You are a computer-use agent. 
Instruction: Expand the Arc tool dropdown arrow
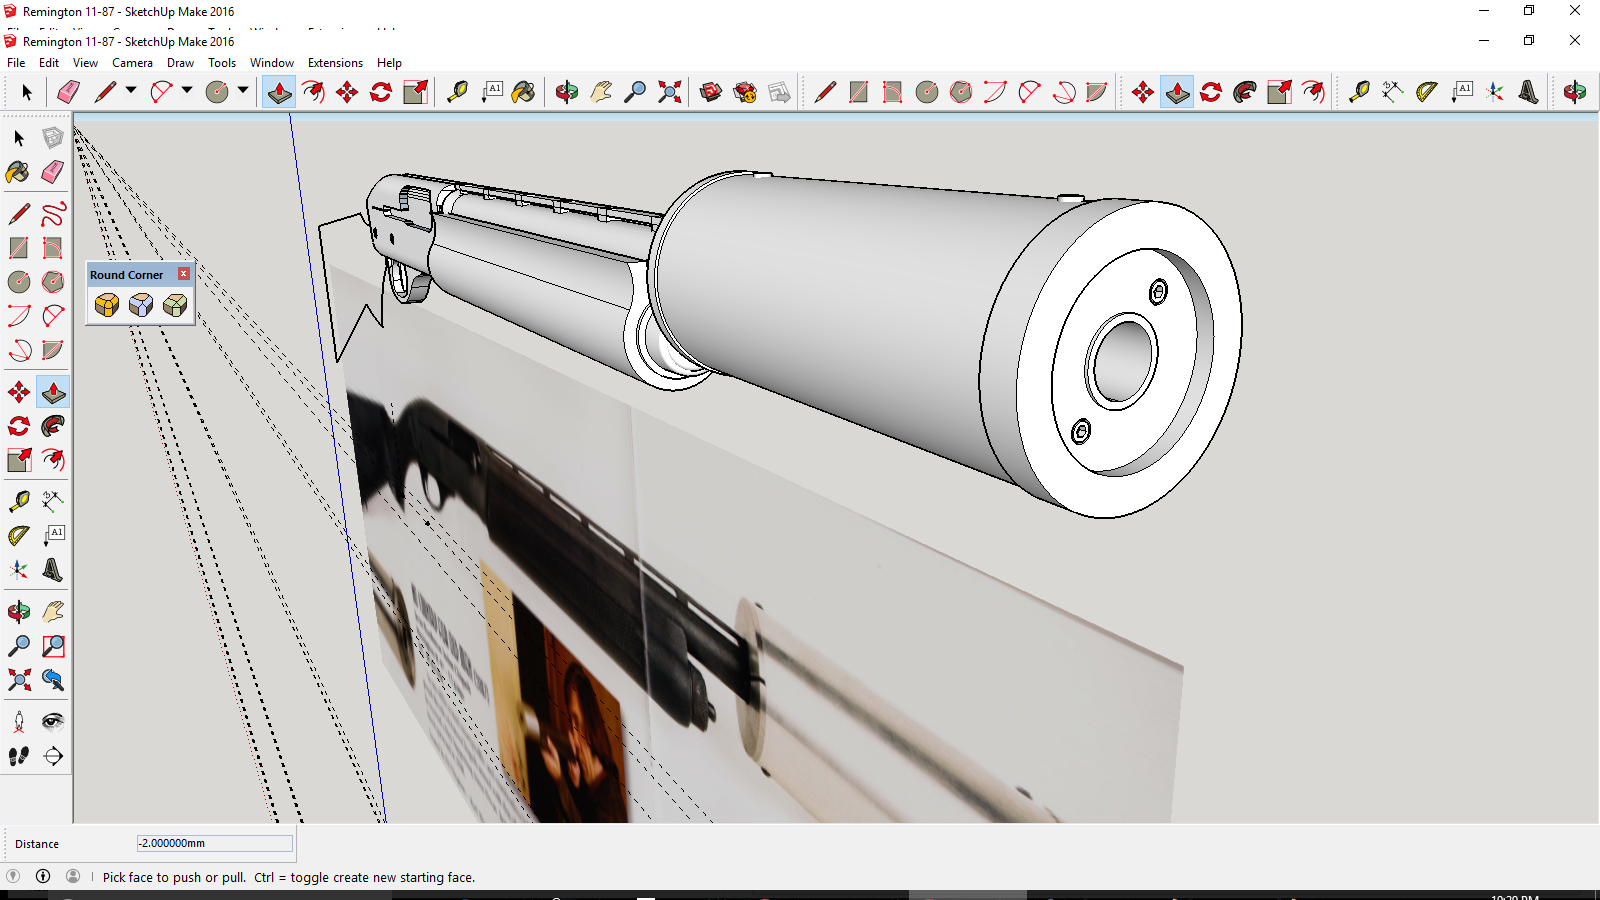pos(187,90)
